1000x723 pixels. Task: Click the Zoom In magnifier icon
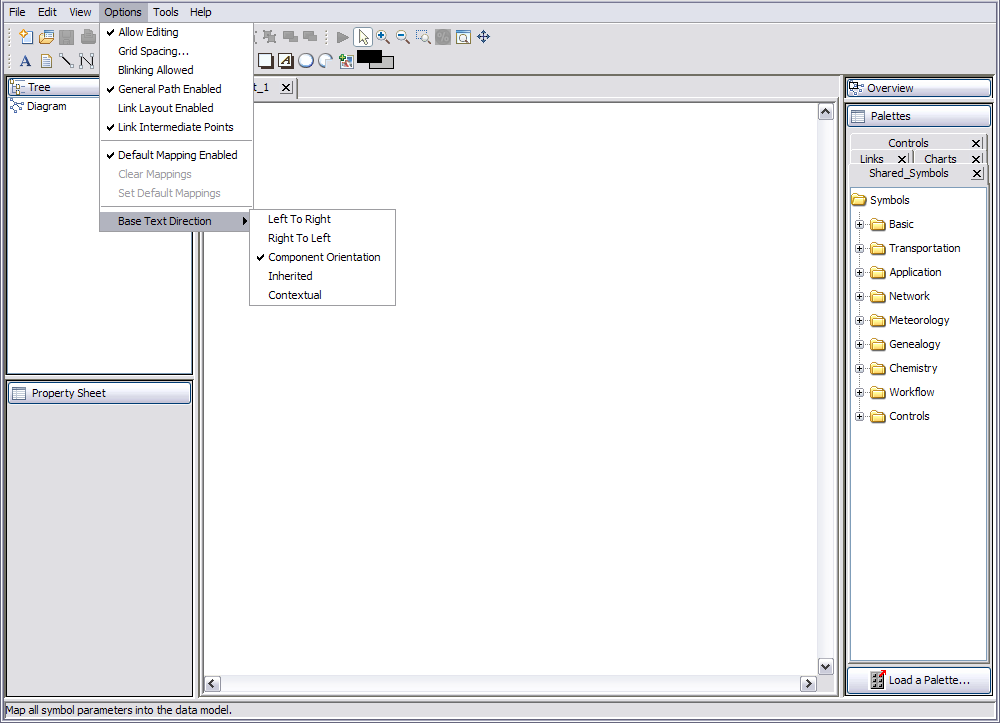[383, 37]
